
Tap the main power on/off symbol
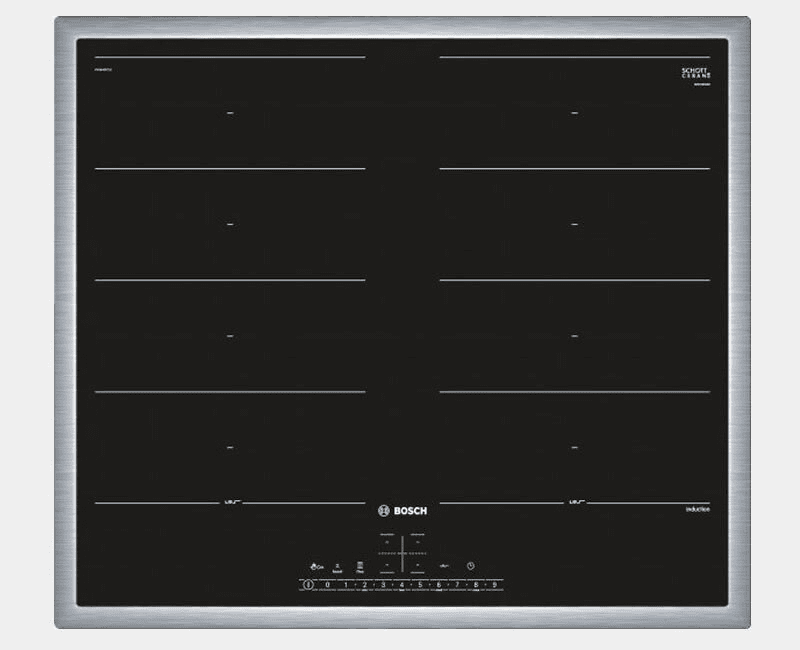point(308,585)
